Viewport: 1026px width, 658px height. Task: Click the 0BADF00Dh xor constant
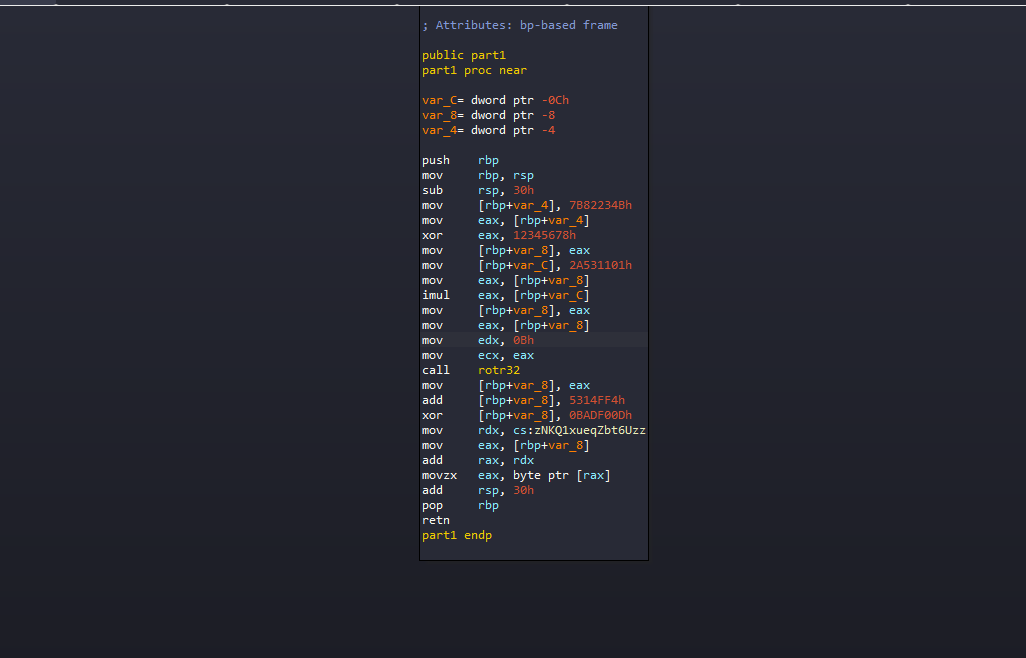pyautogui.click(x=600, y=415)
